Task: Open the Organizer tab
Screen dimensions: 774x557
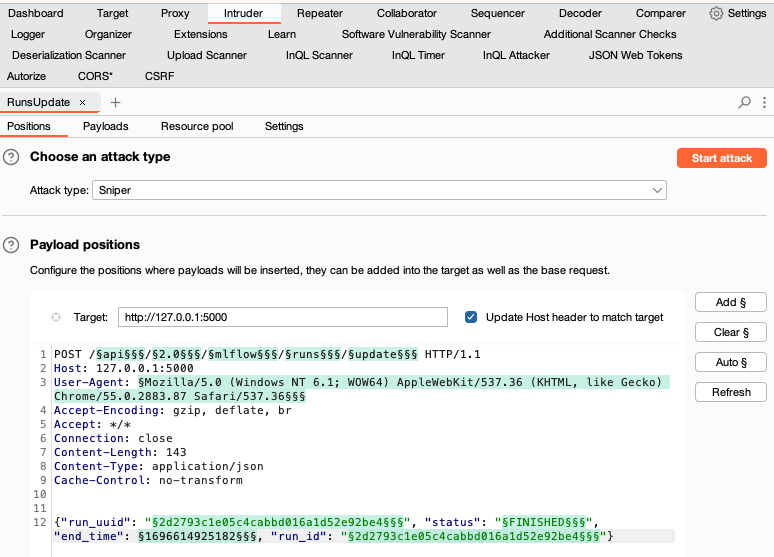Action: (x=108, y=35)
